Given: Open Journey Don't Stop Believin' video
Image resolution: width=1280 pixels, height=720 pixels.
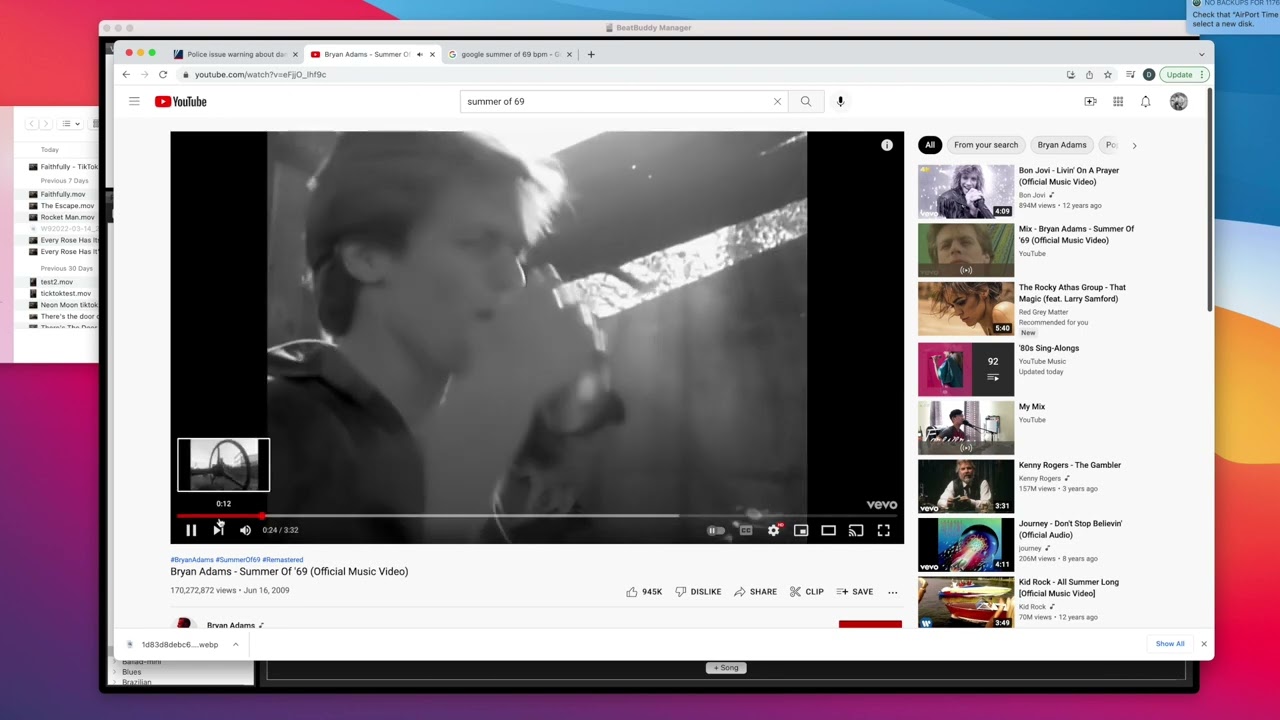Looking at the screenshot, I should pyautogui.click(x=966, y=544).
